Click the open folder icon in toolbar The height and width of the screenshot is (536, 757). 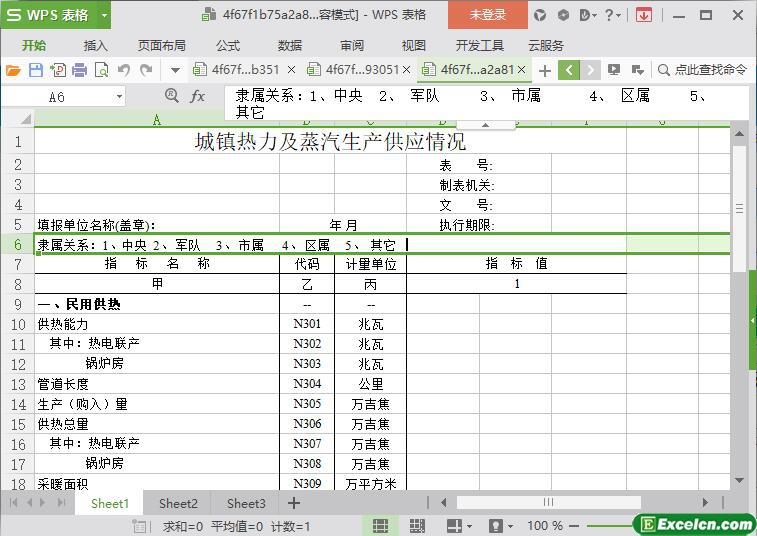click(x=13, y=70)
